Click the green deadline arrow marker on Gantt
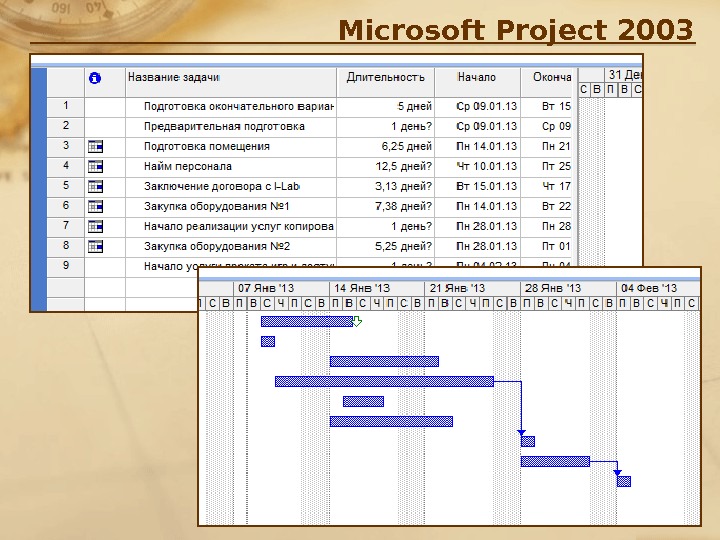Image resolution: width=720 pixels, height=540 pixels. [x=357, y=321]
